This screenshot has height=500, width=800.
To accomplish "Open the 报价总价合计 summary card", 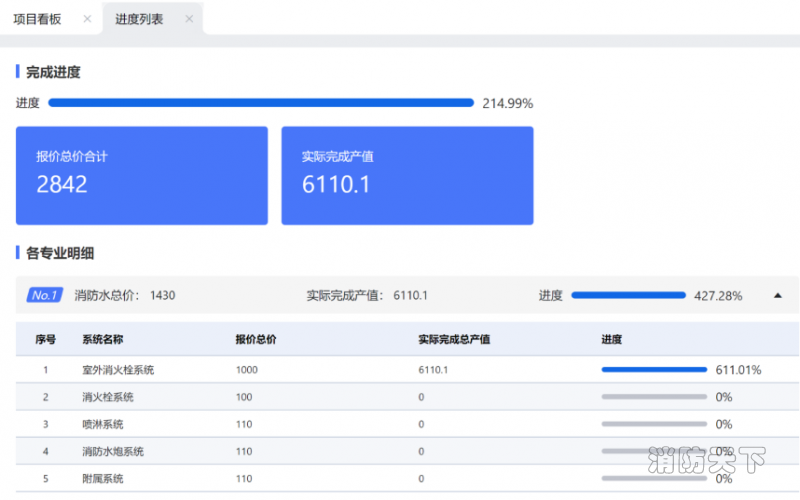I will 141,175.
